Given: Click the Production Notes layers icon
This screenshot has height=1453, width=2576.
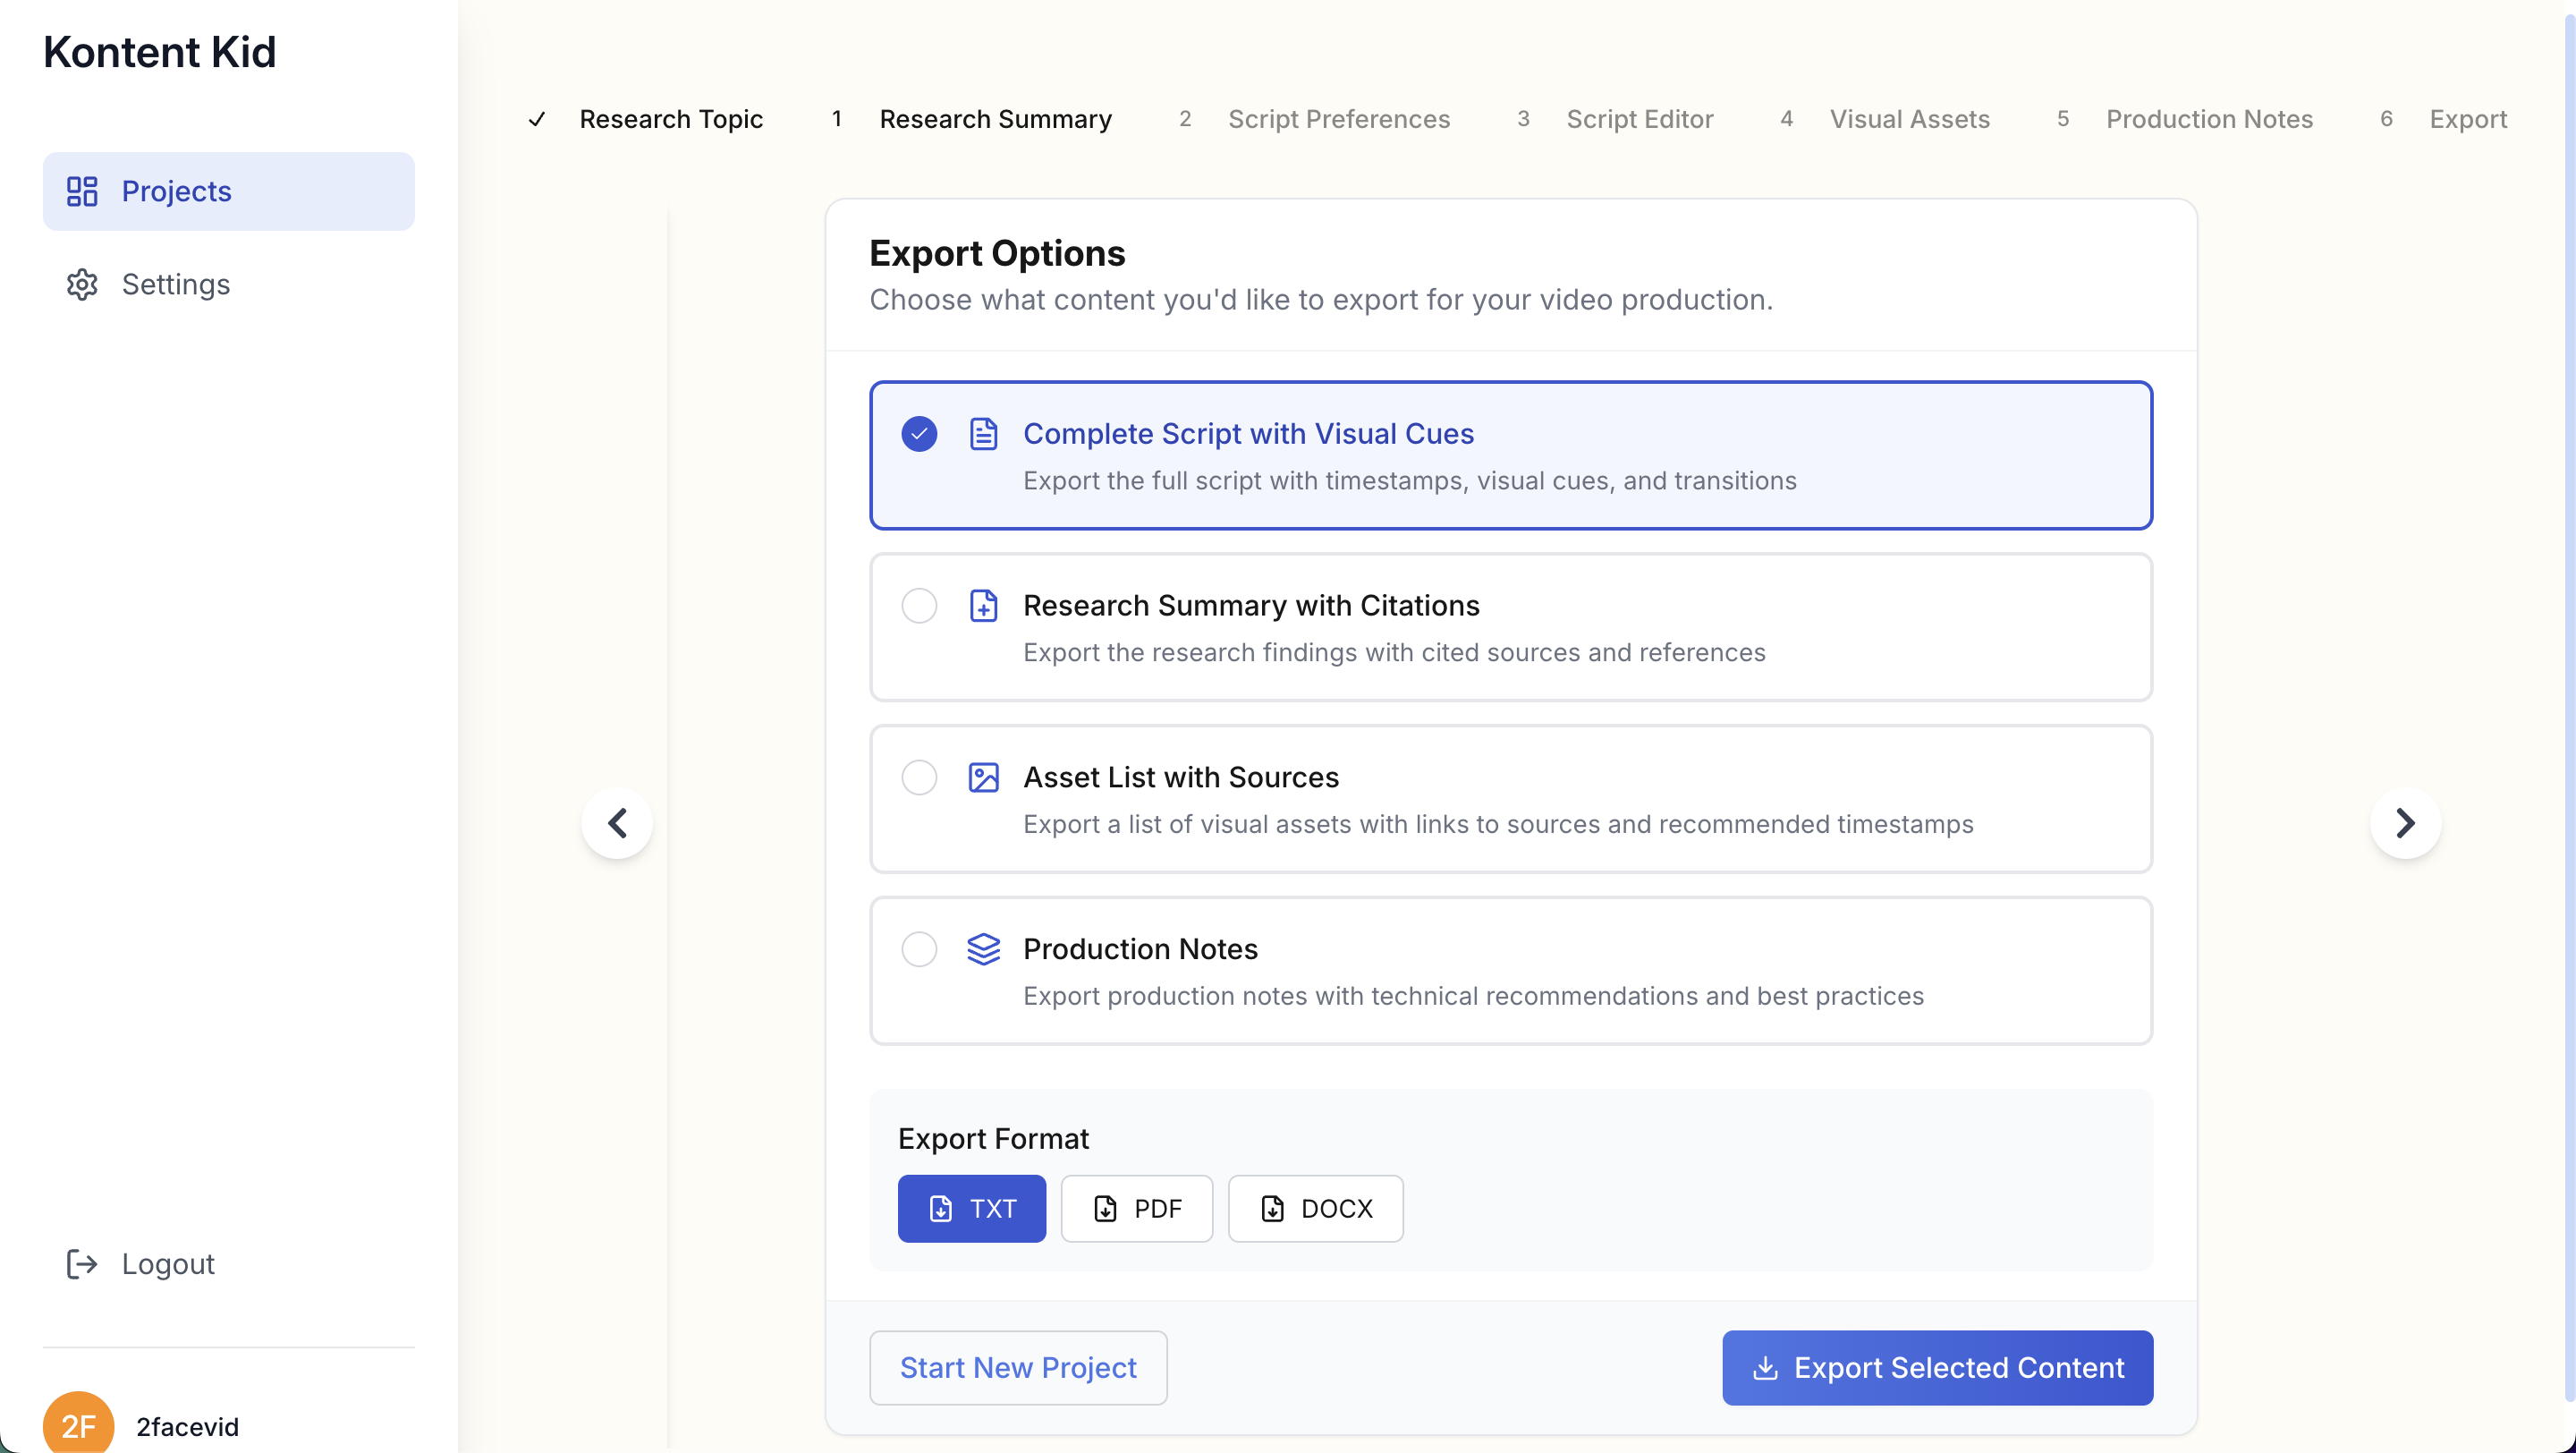Looking at the screenshot, I should coord(983,949).
